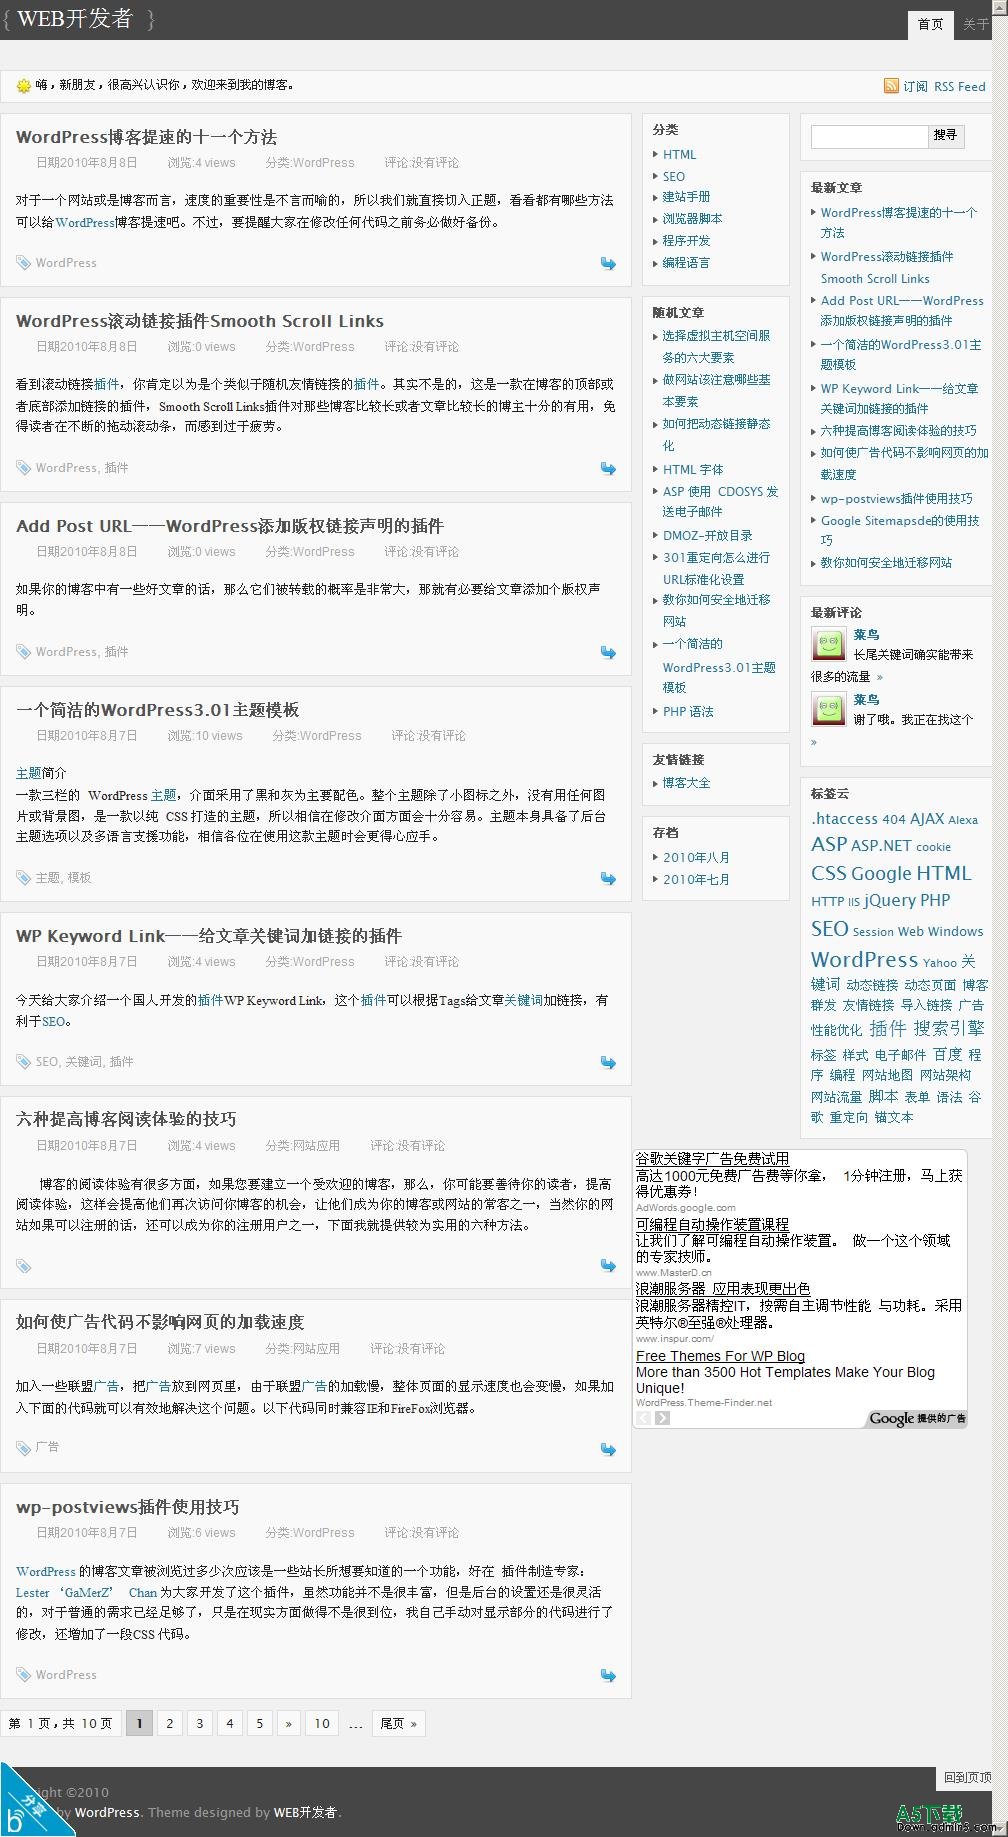Screen dimensions: 1008x1837
Task: Click tag icon under WordPress博客提速 post
Action: (x=23, y=263)
